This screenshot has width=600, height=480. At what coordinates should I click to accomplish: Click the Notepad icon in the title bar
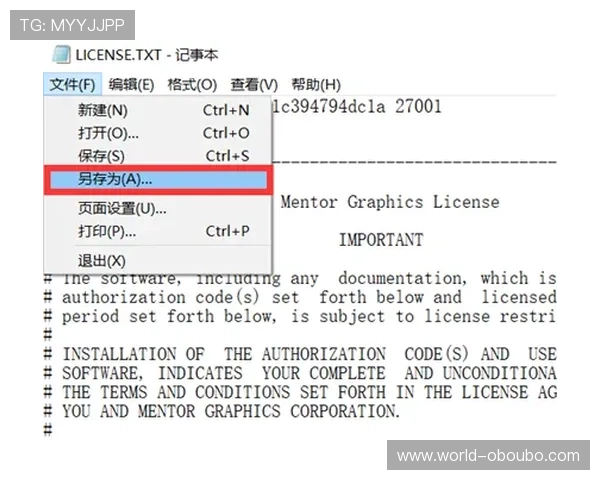61,55
